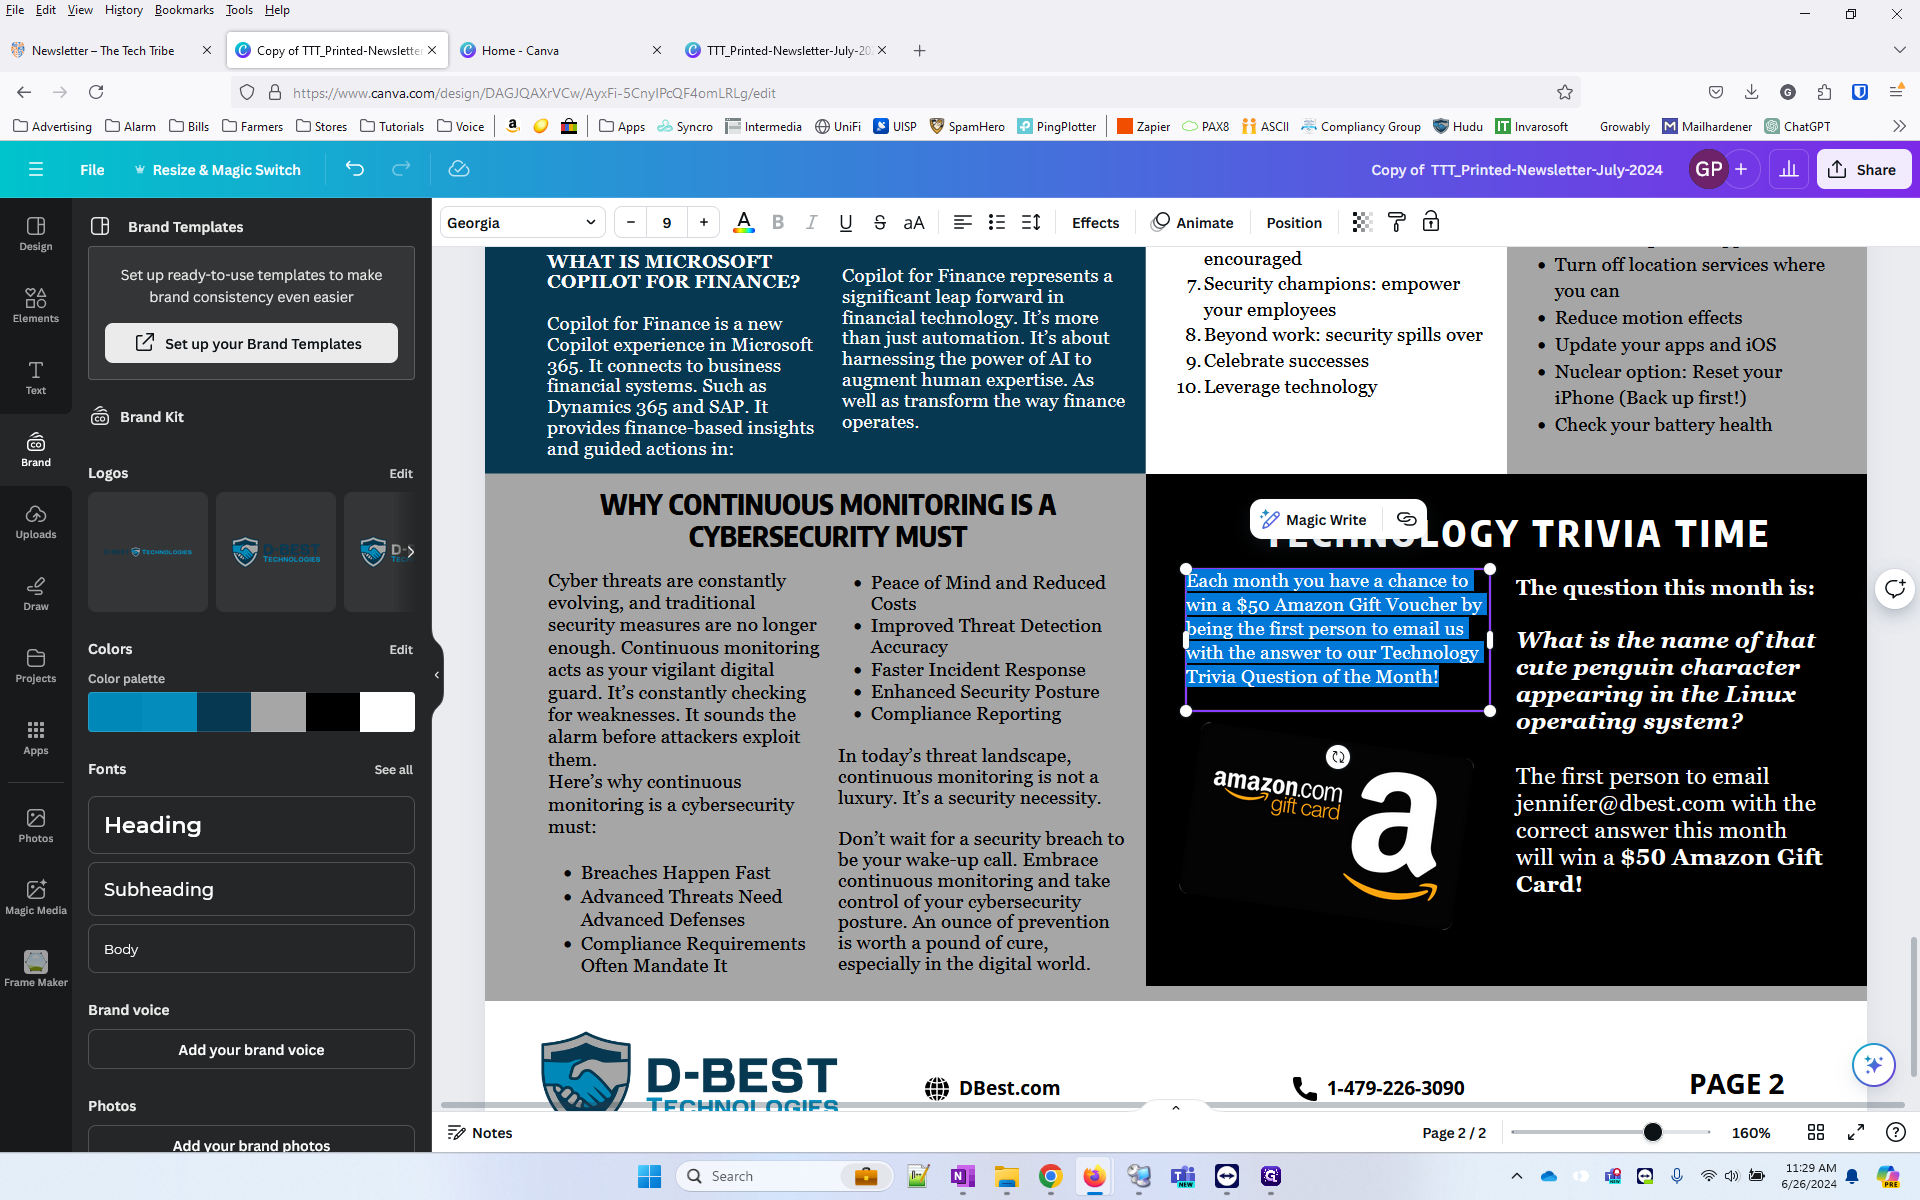This screenshot has width=1920, height=1200.
Task: Click the link icon beside Magic Write
Action: (x=1406, y=519)
